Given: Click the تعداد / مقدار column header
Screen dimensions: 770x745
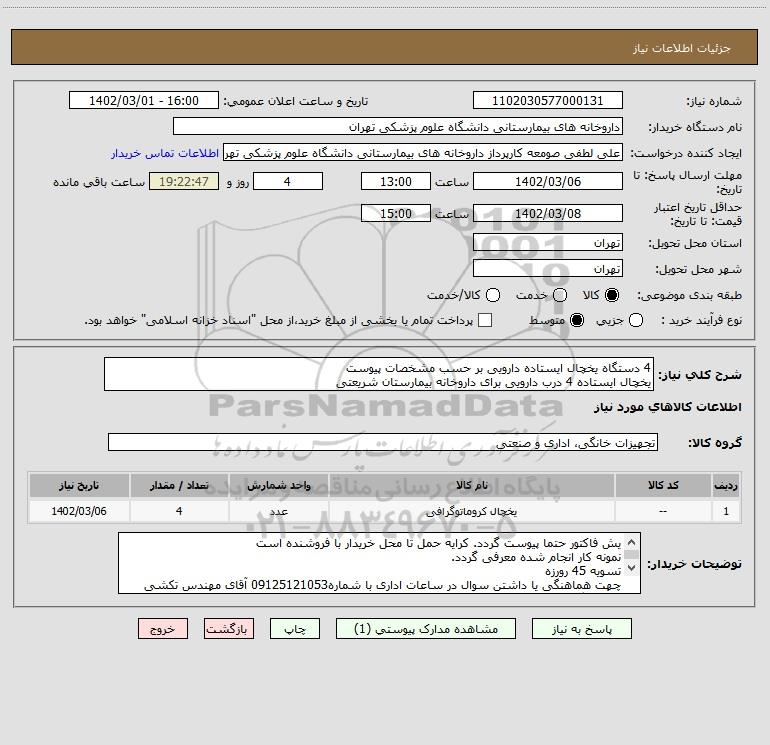Looking at the screenshot, I should tap(179, 485).
